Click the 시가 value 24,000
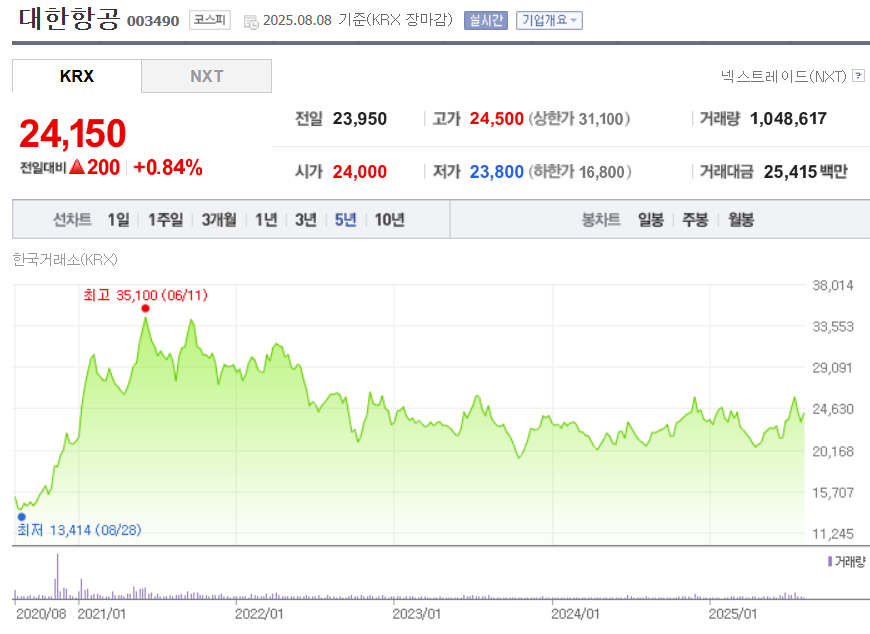Viewport: 870px width, 634px height. point(360,171)
